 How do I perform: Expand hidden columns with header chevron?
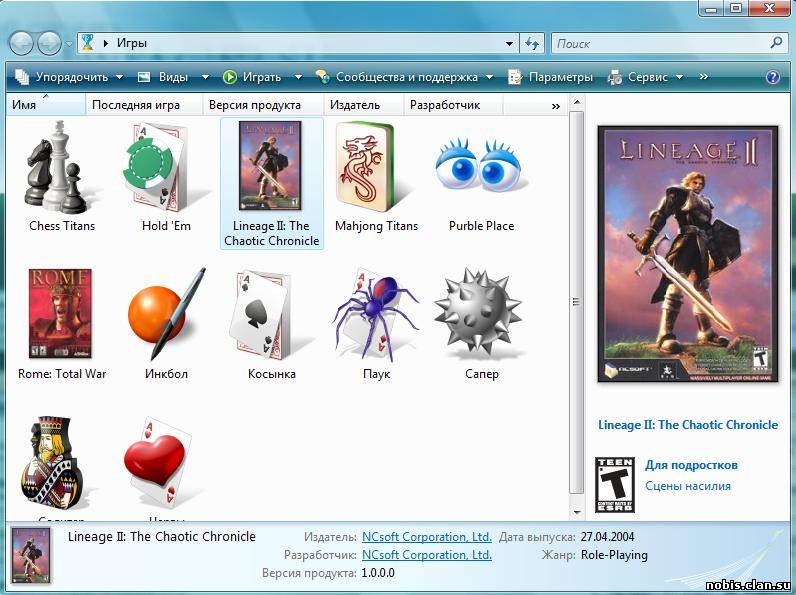(x=555, y=106)
